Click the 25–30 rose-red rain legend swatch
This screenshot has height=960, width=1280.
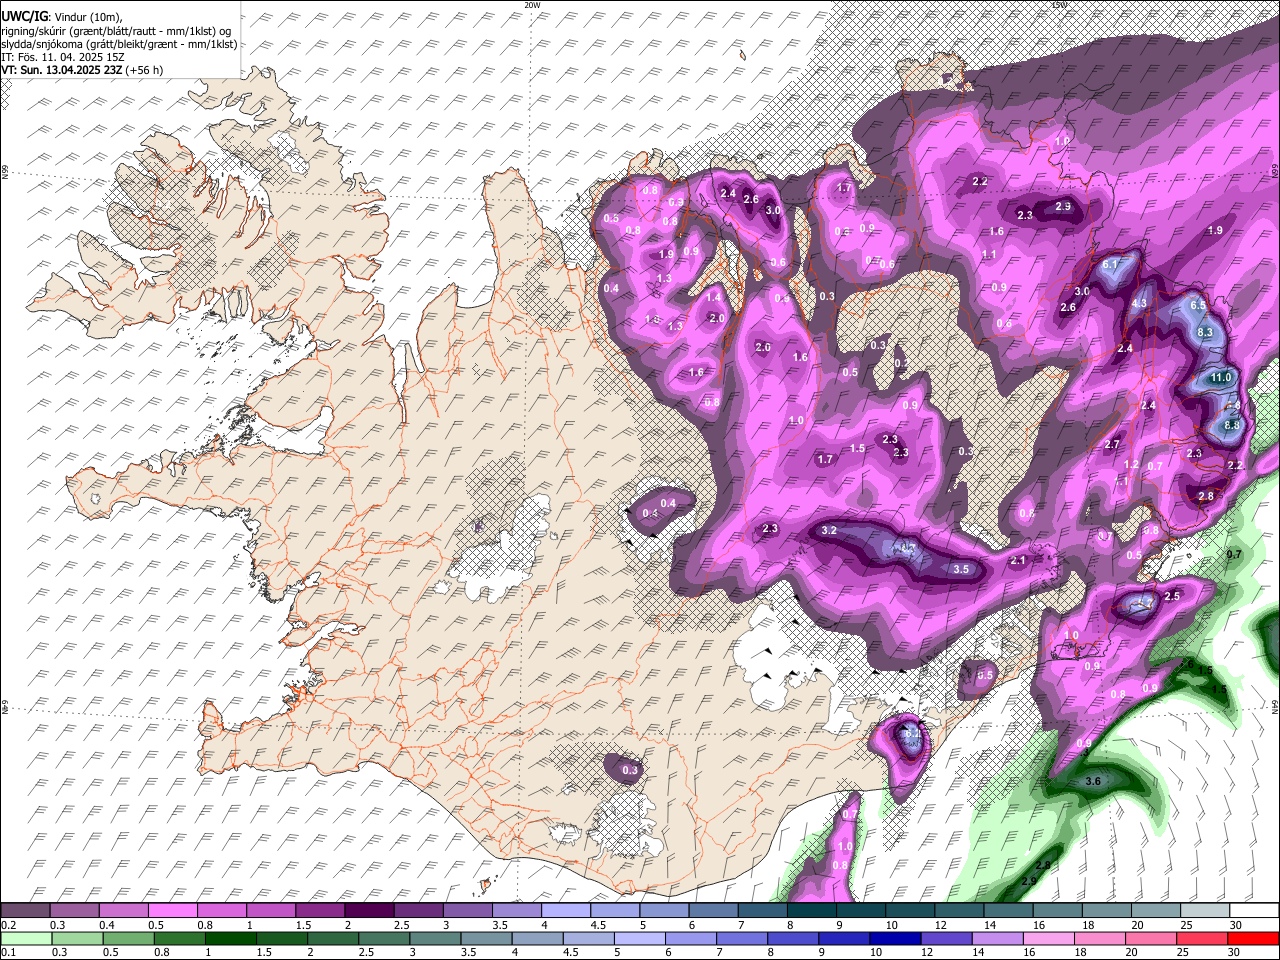pyautogui.click(x=1201, y=938)
